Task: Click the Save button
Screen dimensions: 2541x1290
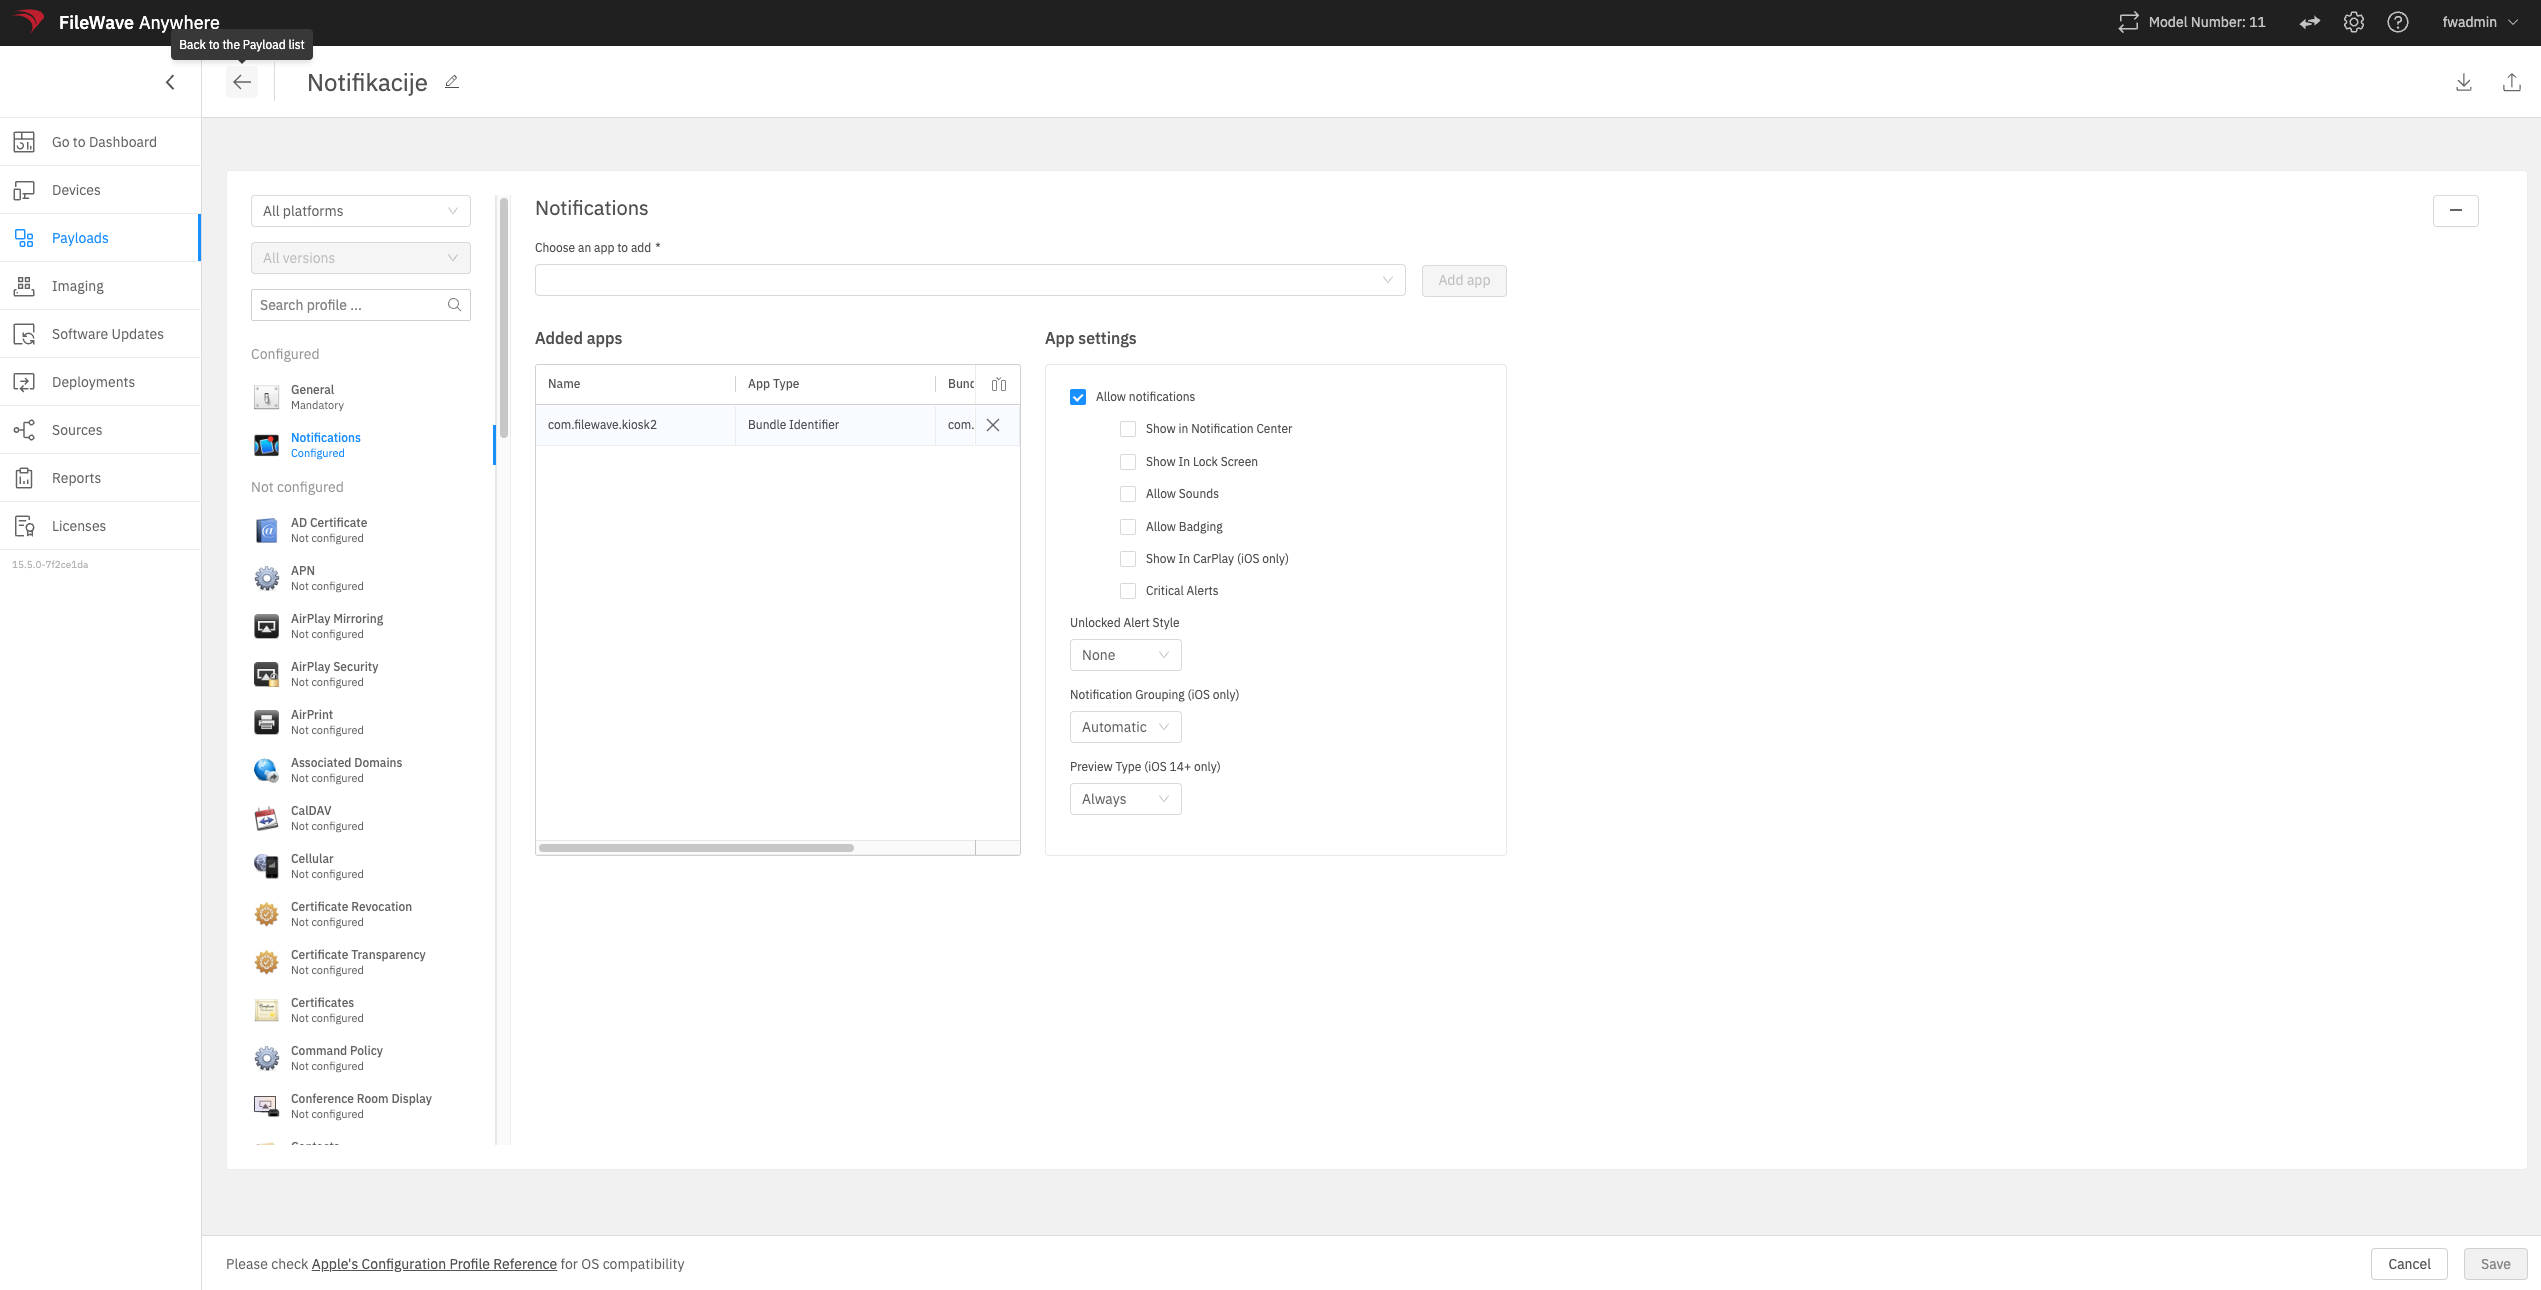Action: click(x=2495, y=1264)
